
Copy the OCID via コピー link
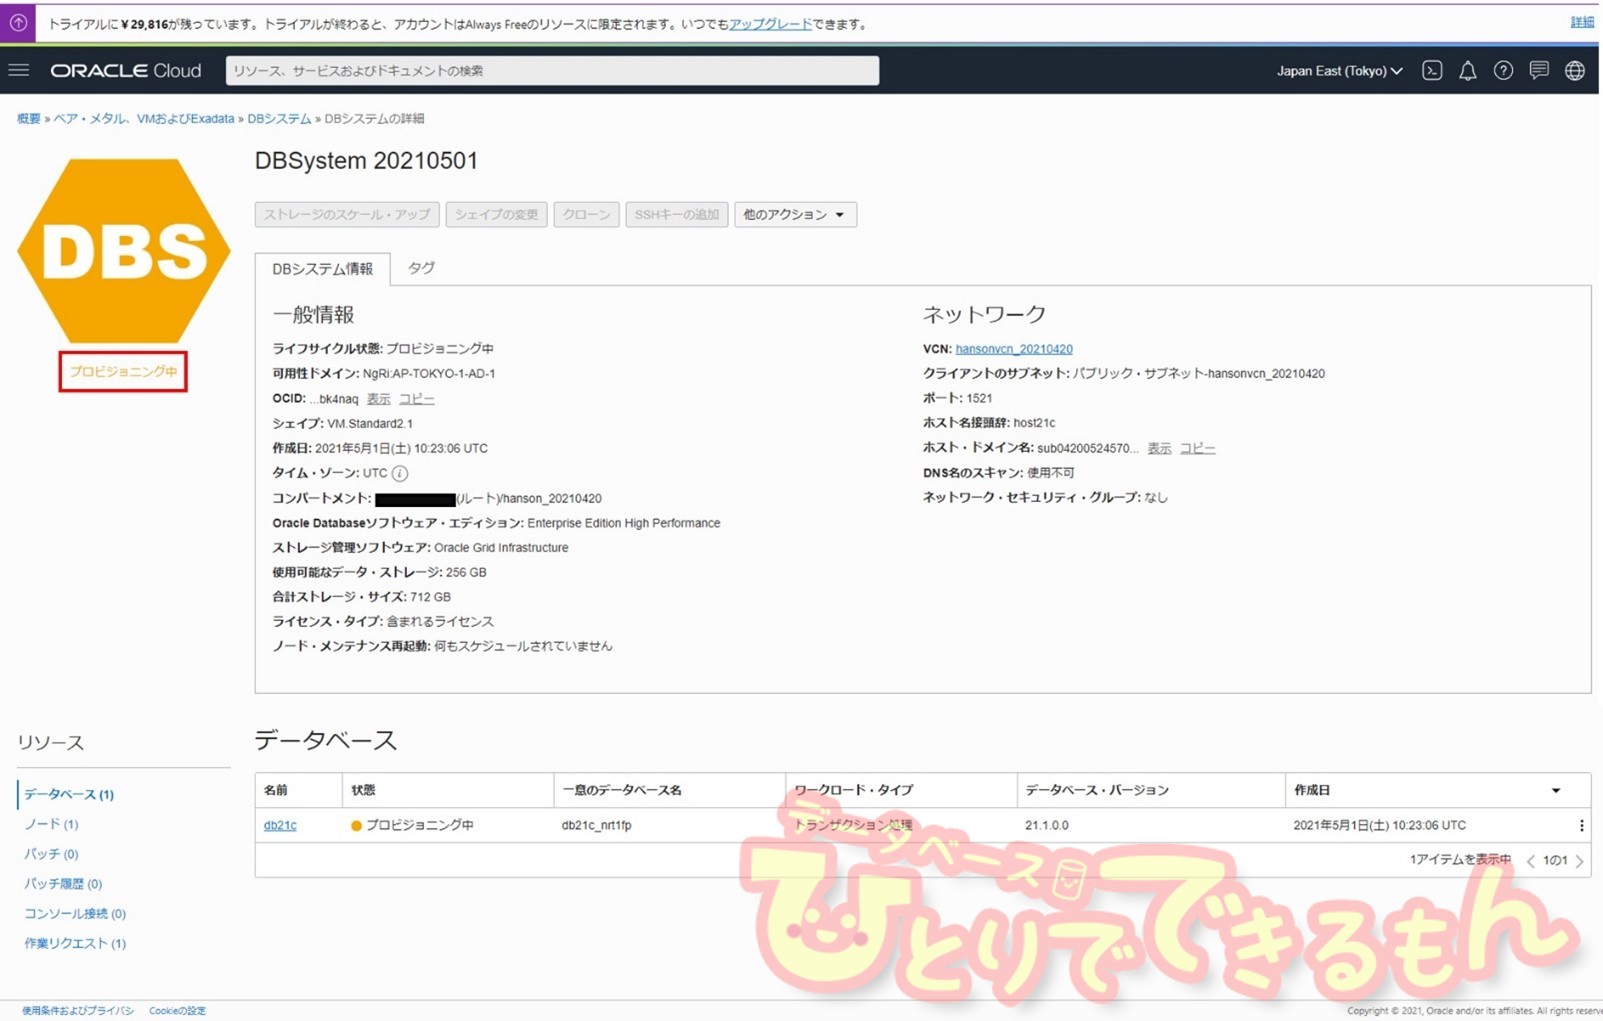tap(416, 399)
